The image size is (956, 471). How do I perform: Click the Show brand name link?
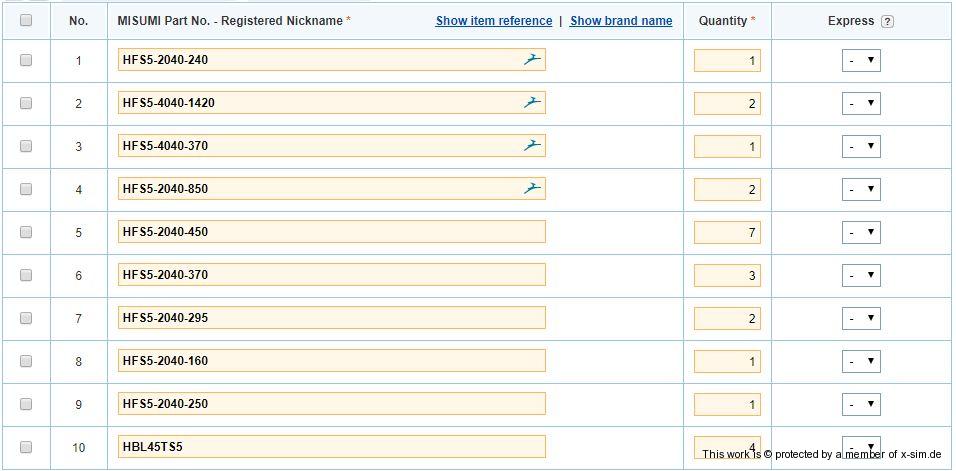[621, 21]
